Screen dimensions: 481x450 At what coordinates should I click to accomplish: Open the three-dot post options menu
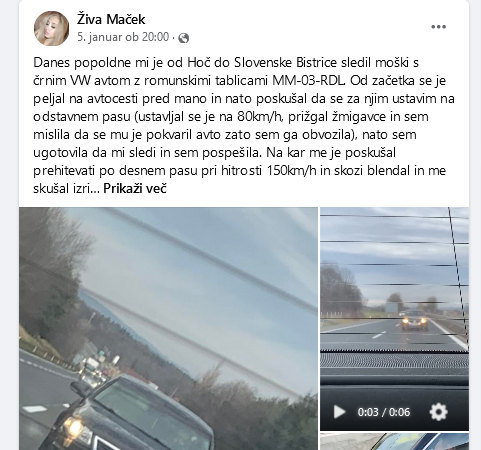(x=438, y=27)
